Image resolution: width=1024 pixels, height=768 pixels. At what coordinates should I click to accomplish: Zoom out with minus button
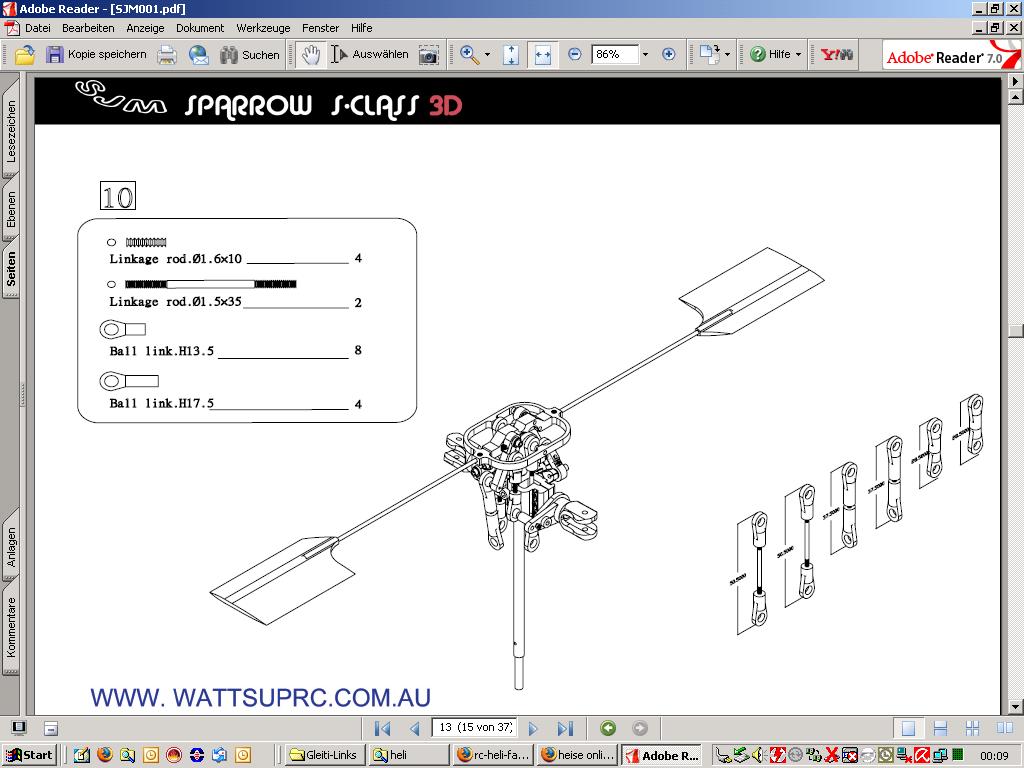click(575, 55)
